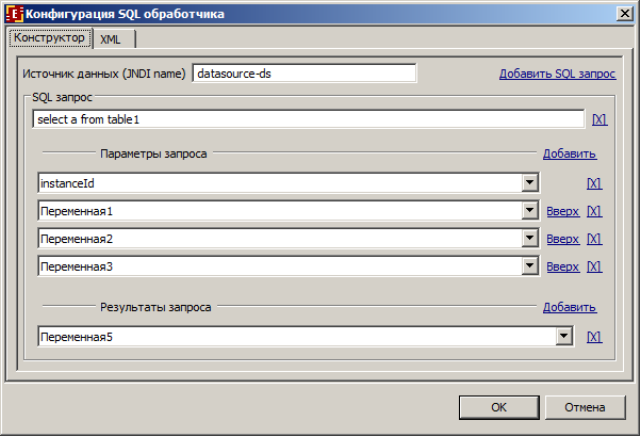Move Переменная1 up with Вверх
The height and width of the screenshot is (436, 640).
coord(563,212)
